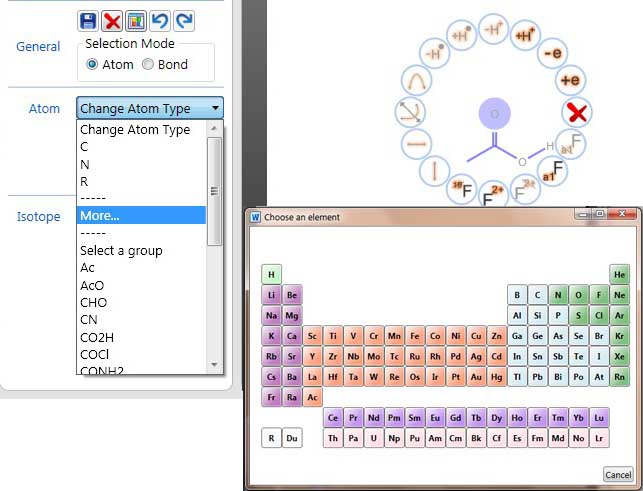643x491 pixels.
Task: Click the isotope 18F radial button
Action: pos(462,189)
